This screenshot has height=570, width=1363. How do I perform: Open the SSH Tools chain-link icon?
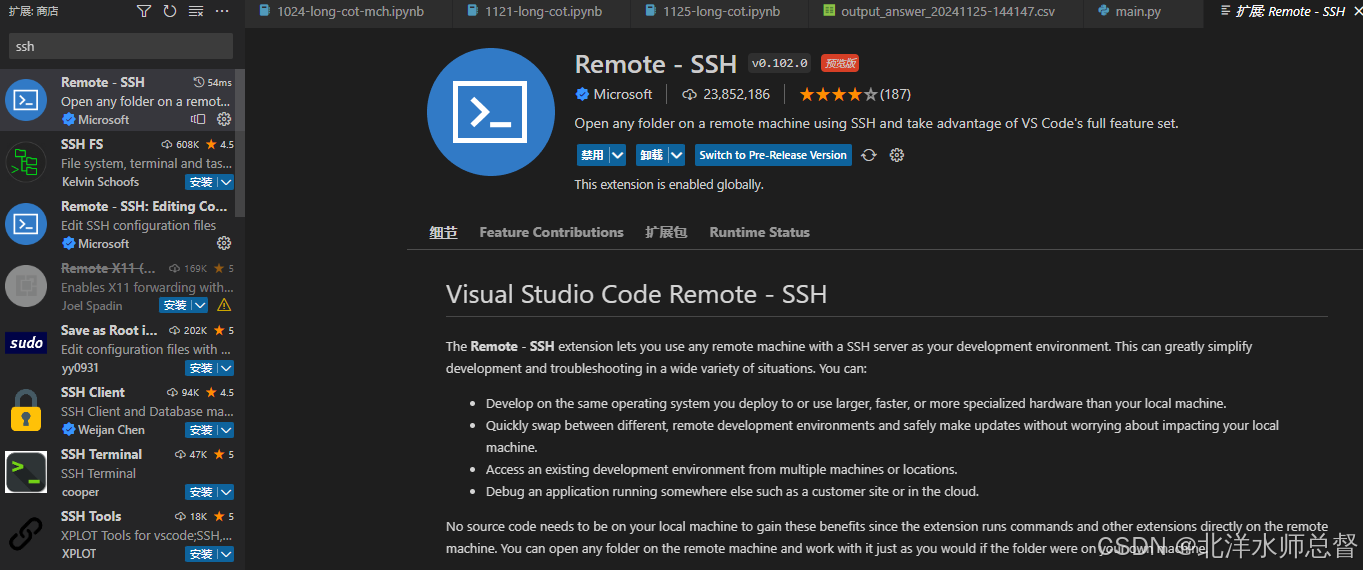(x=26, y=534)
